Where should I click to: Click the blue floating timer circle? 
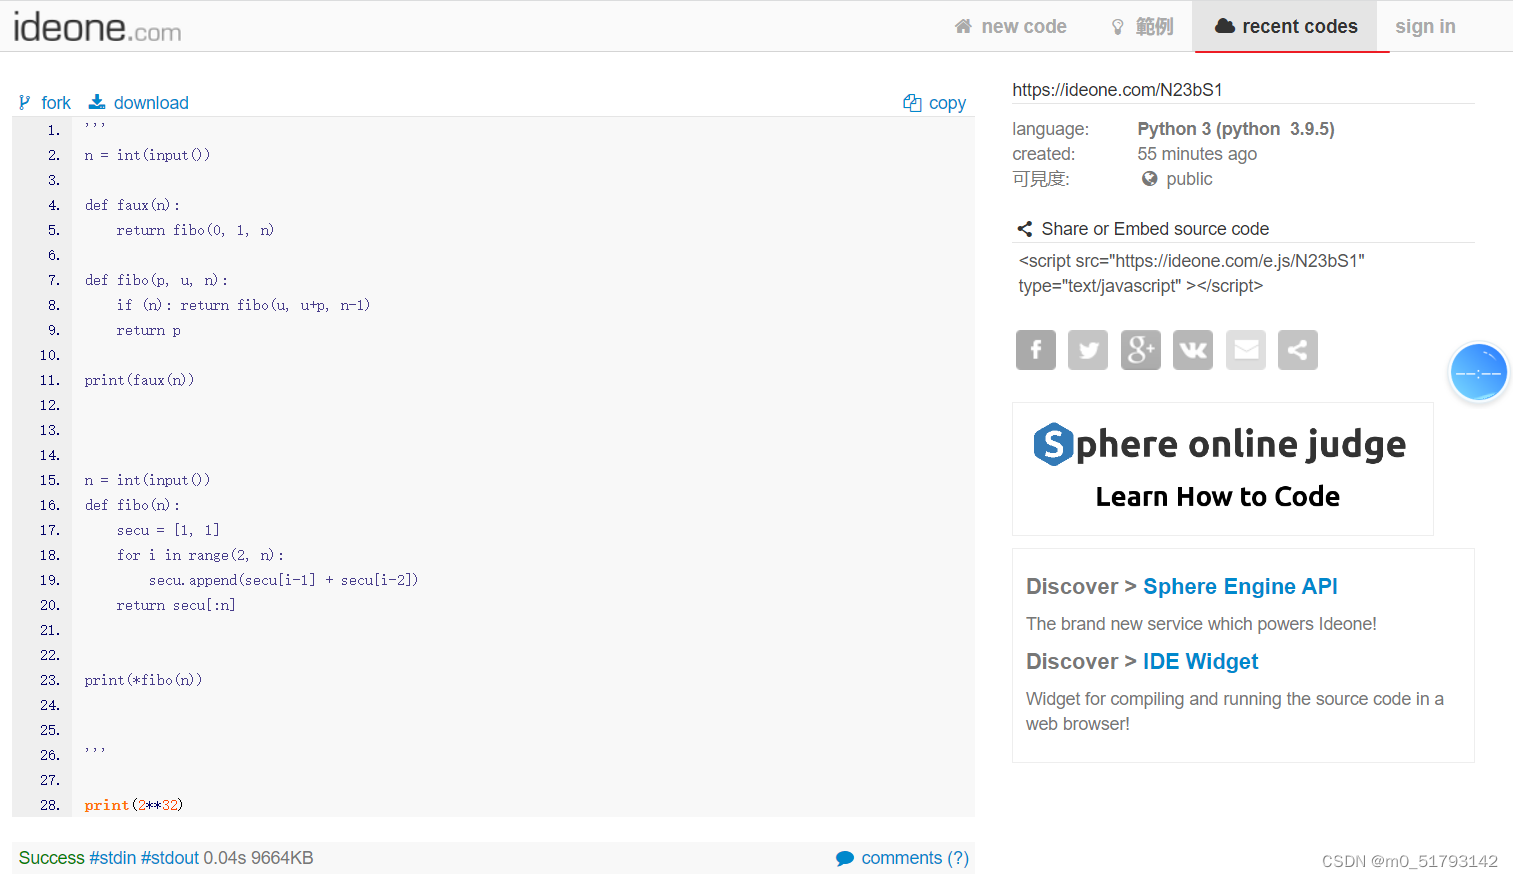point(1479,372)
